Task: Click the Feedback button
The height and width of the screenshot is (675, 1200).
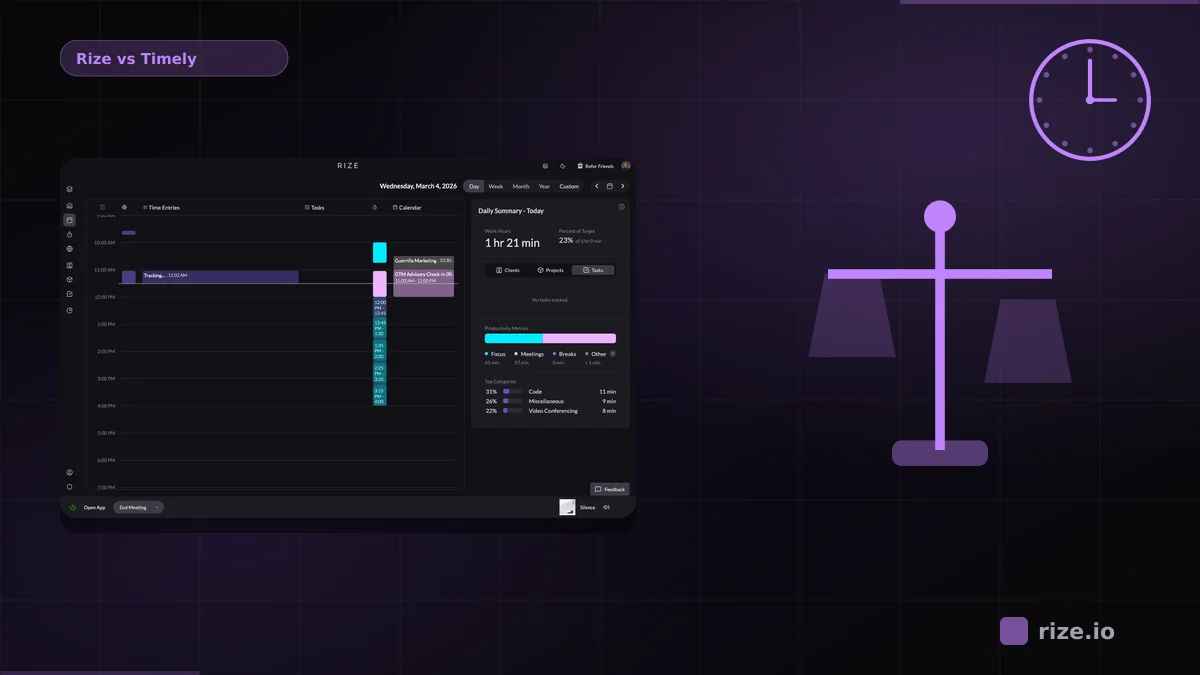Action: pyautogui.click(x=610, y=489)
